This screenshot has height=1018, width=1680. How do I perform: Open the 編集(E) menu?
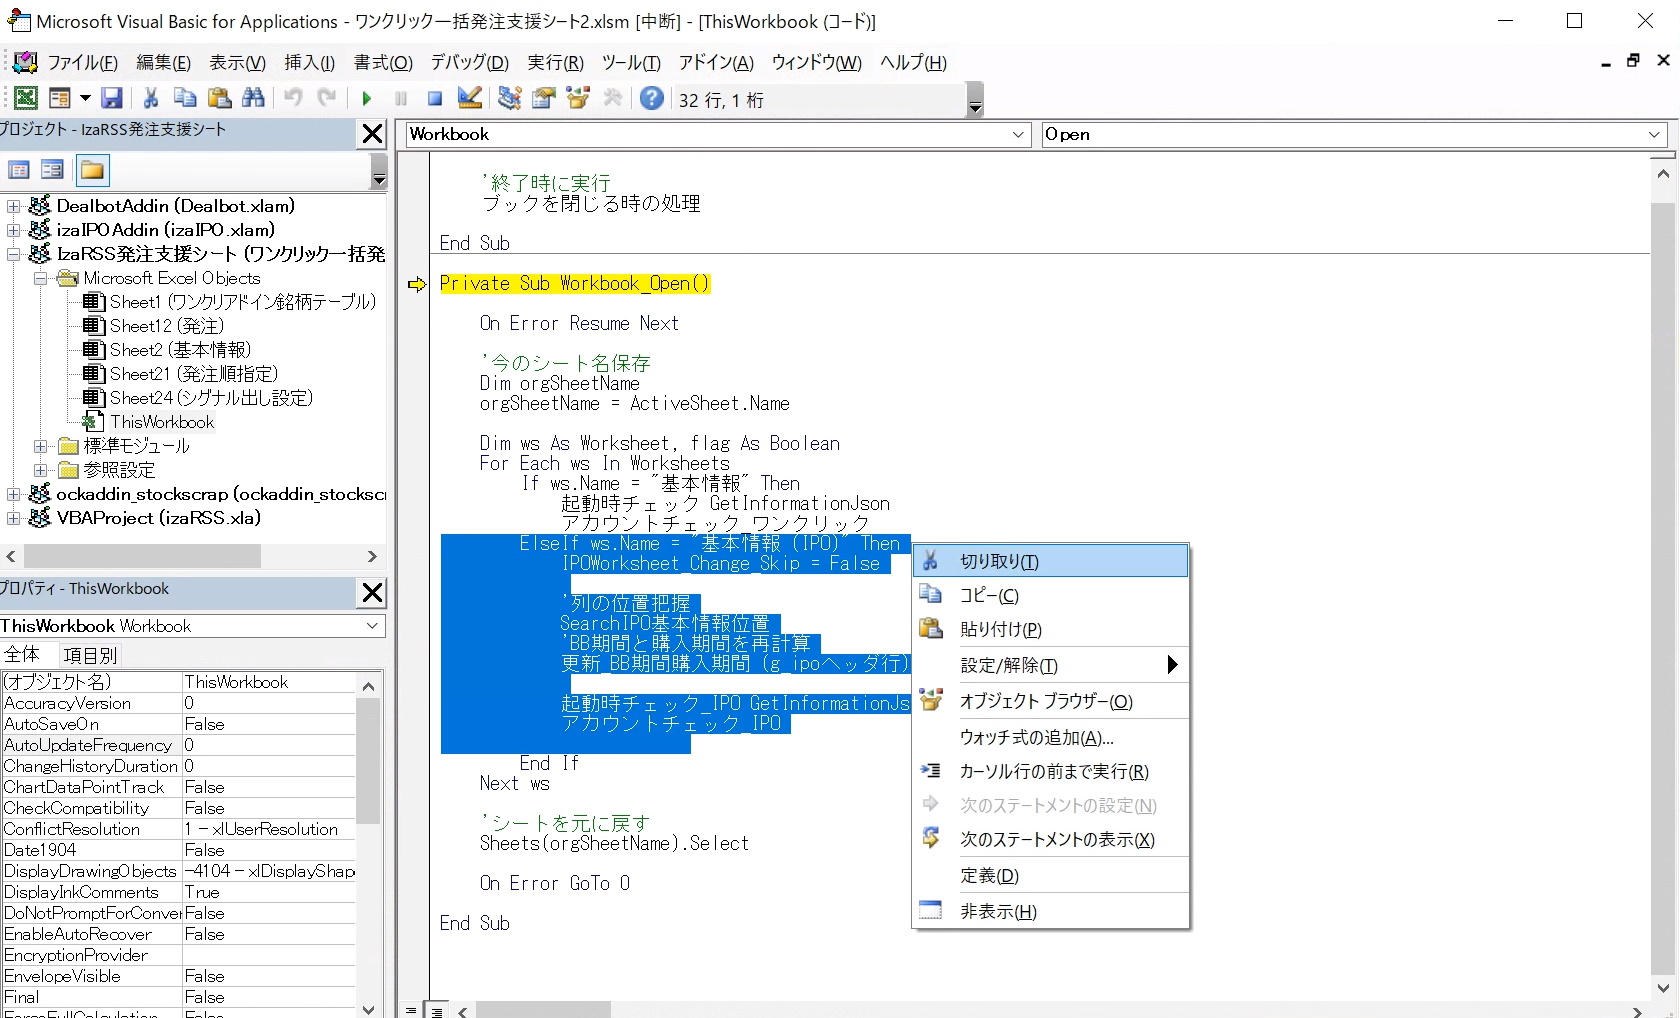[163, 62]
